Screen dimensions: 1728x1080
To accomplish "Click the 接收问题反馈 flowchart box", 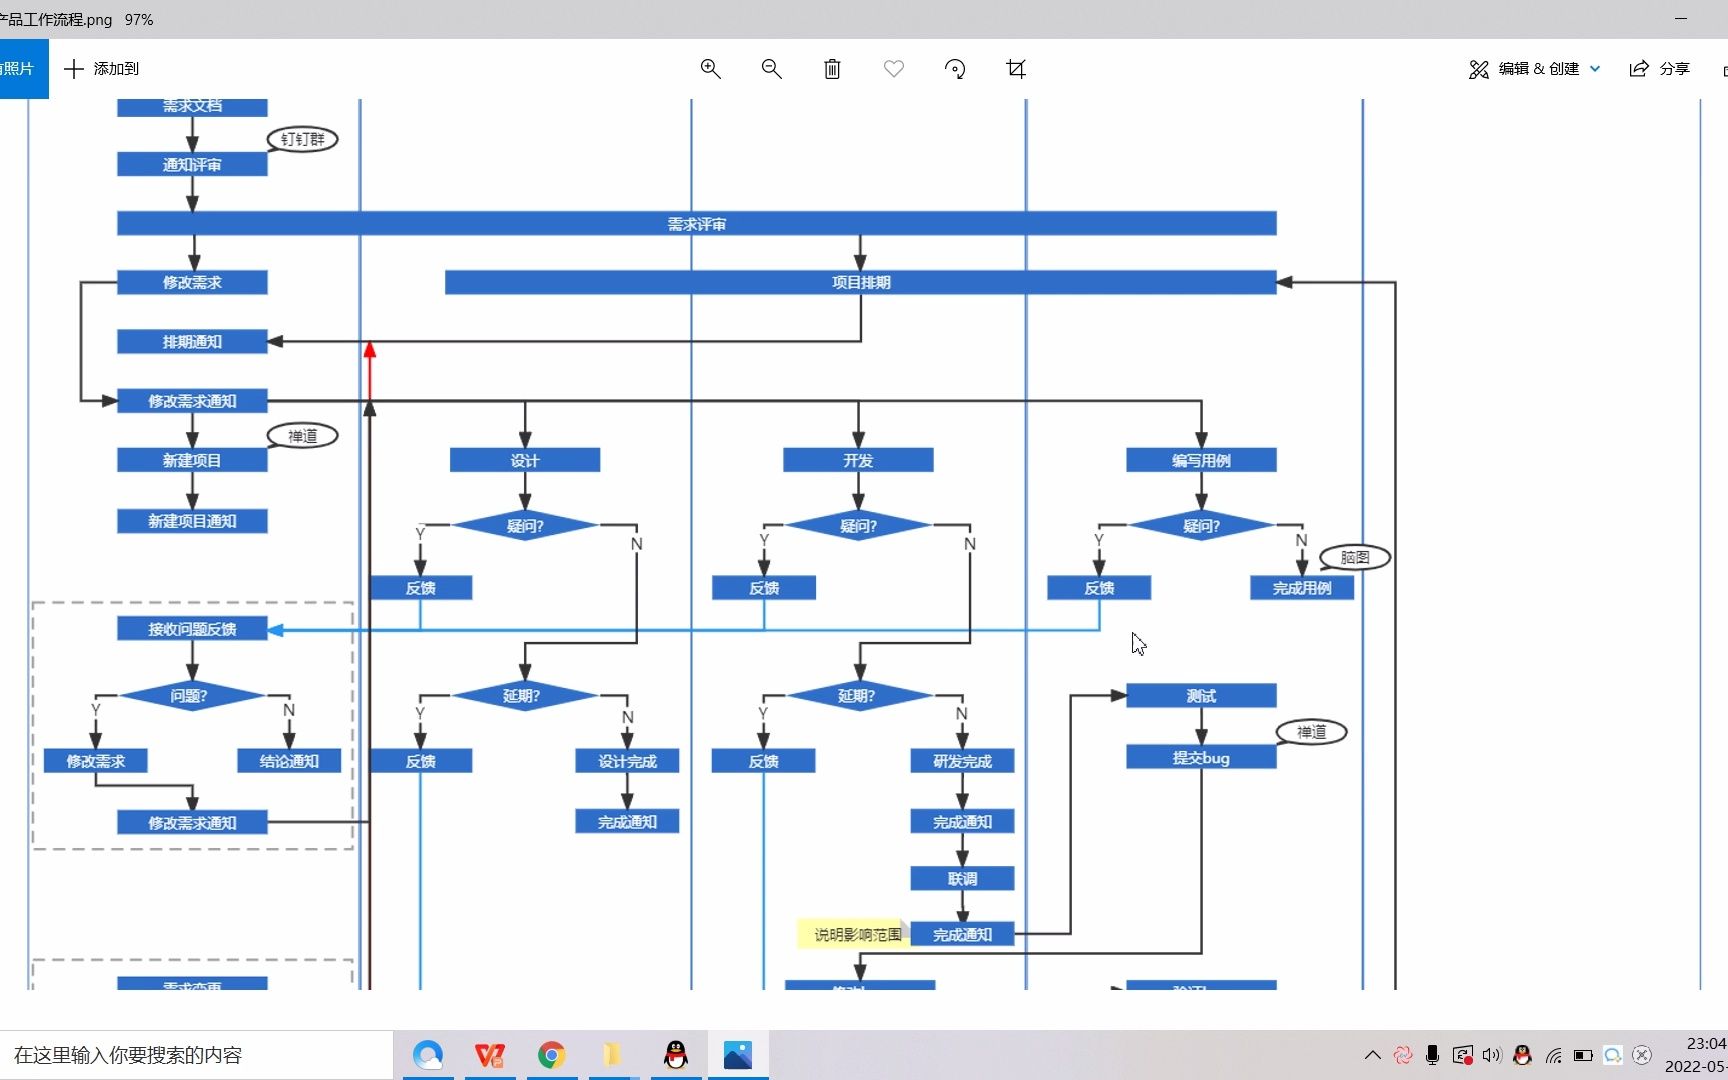I will 192,628.
